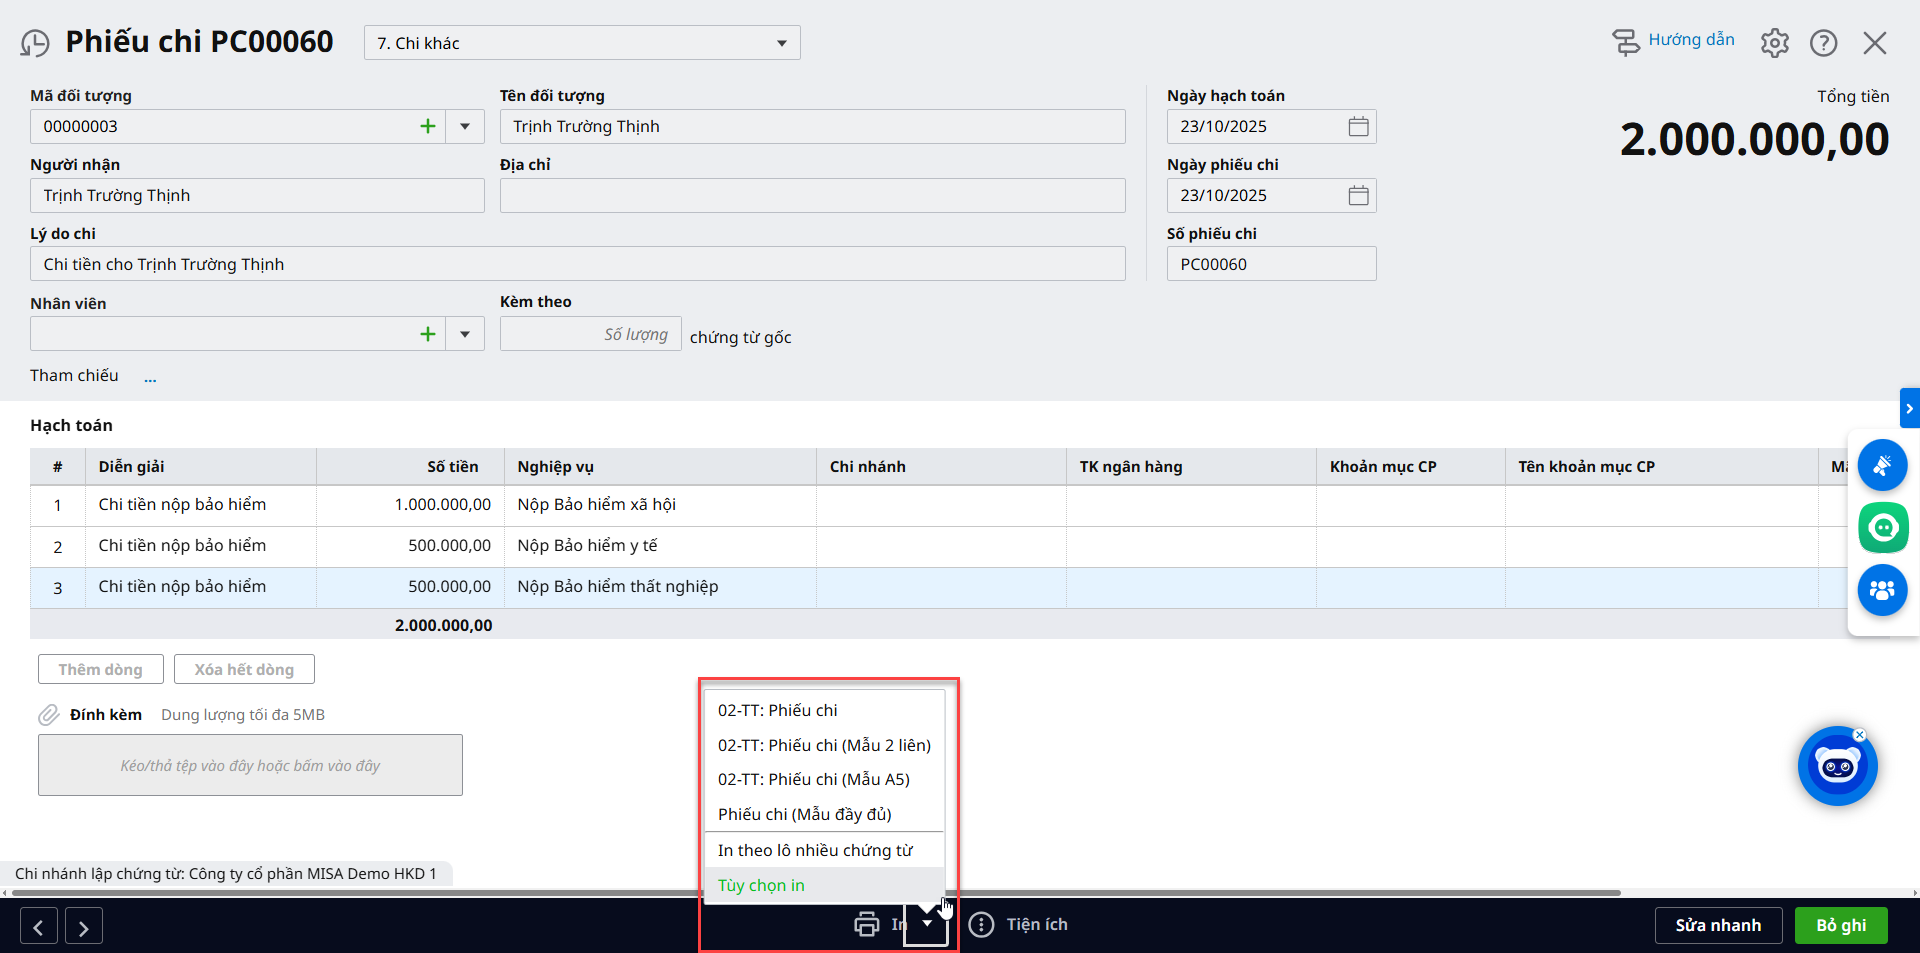
Task: Select 'In theo lô nhiều chứng từ' option
Action: click(815, 850)
